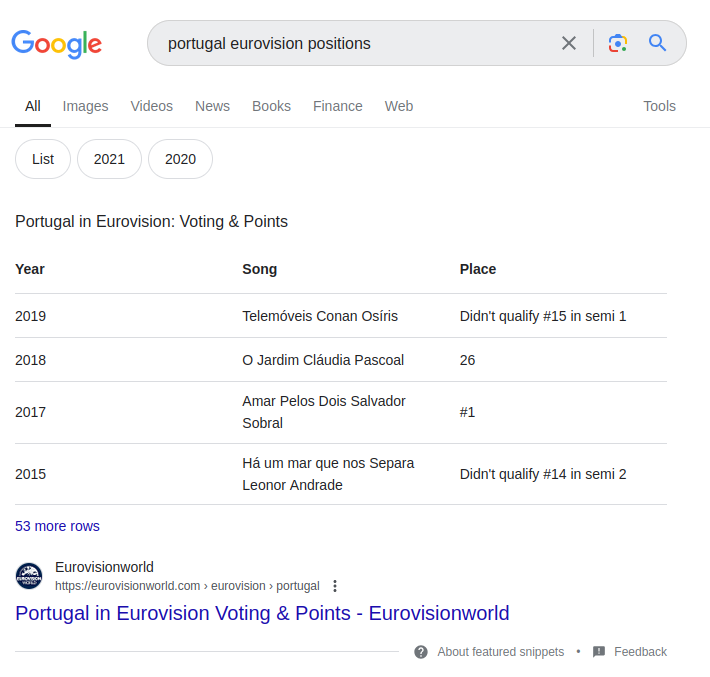
Task: Apply the 2020 filter chip
Action: pyautogui.click(x=180, y=159)
